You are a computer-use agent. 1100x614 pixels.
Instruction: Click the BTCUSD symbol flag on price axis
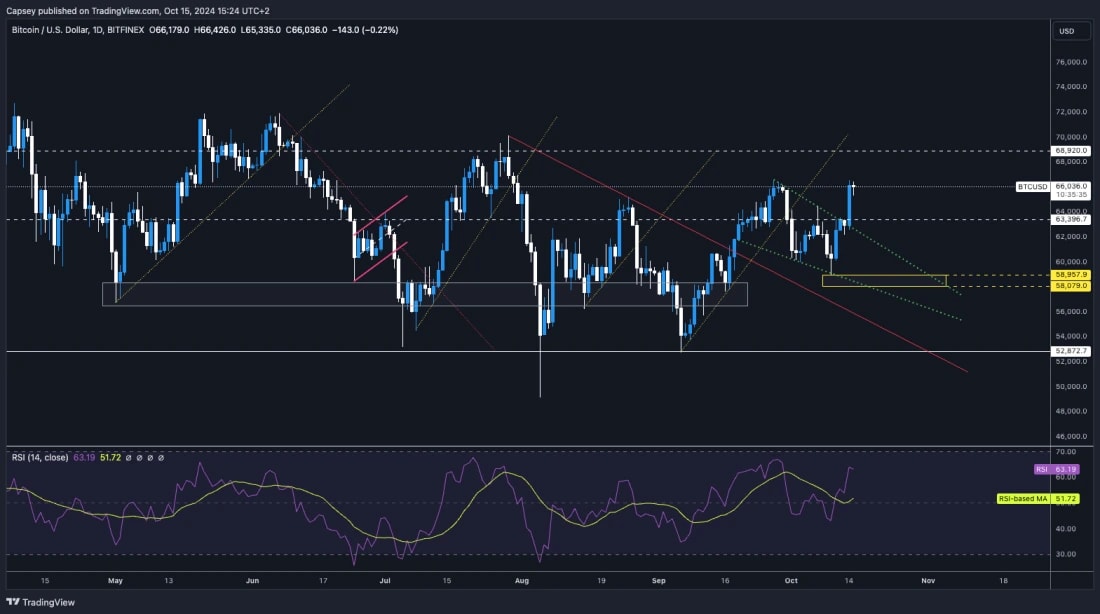(1034, 186)
